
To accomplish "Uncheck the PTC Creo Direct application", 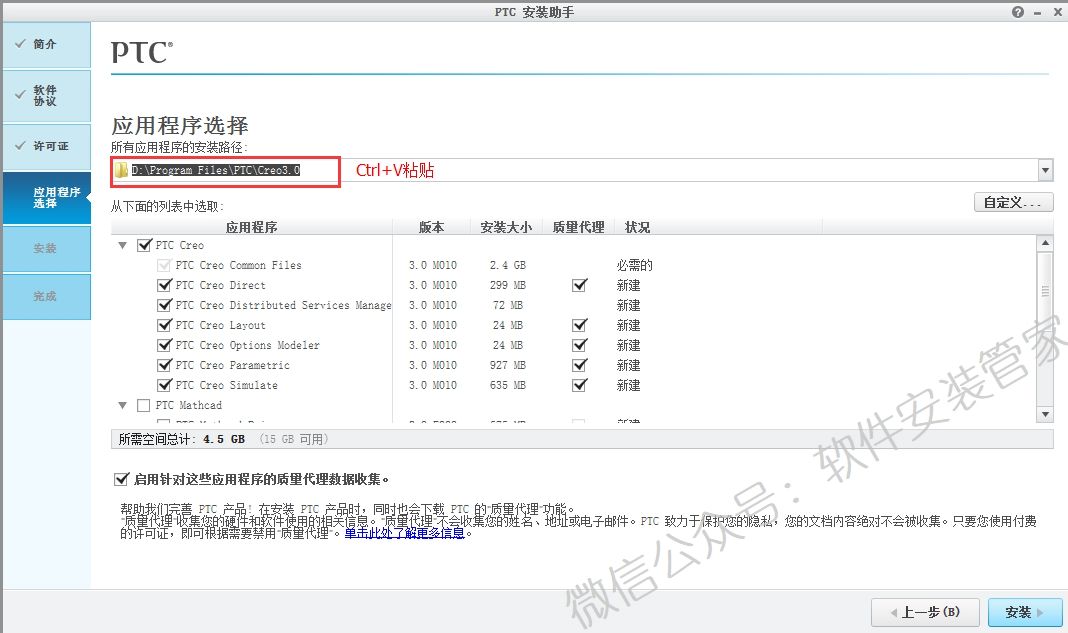I will 165,285.
